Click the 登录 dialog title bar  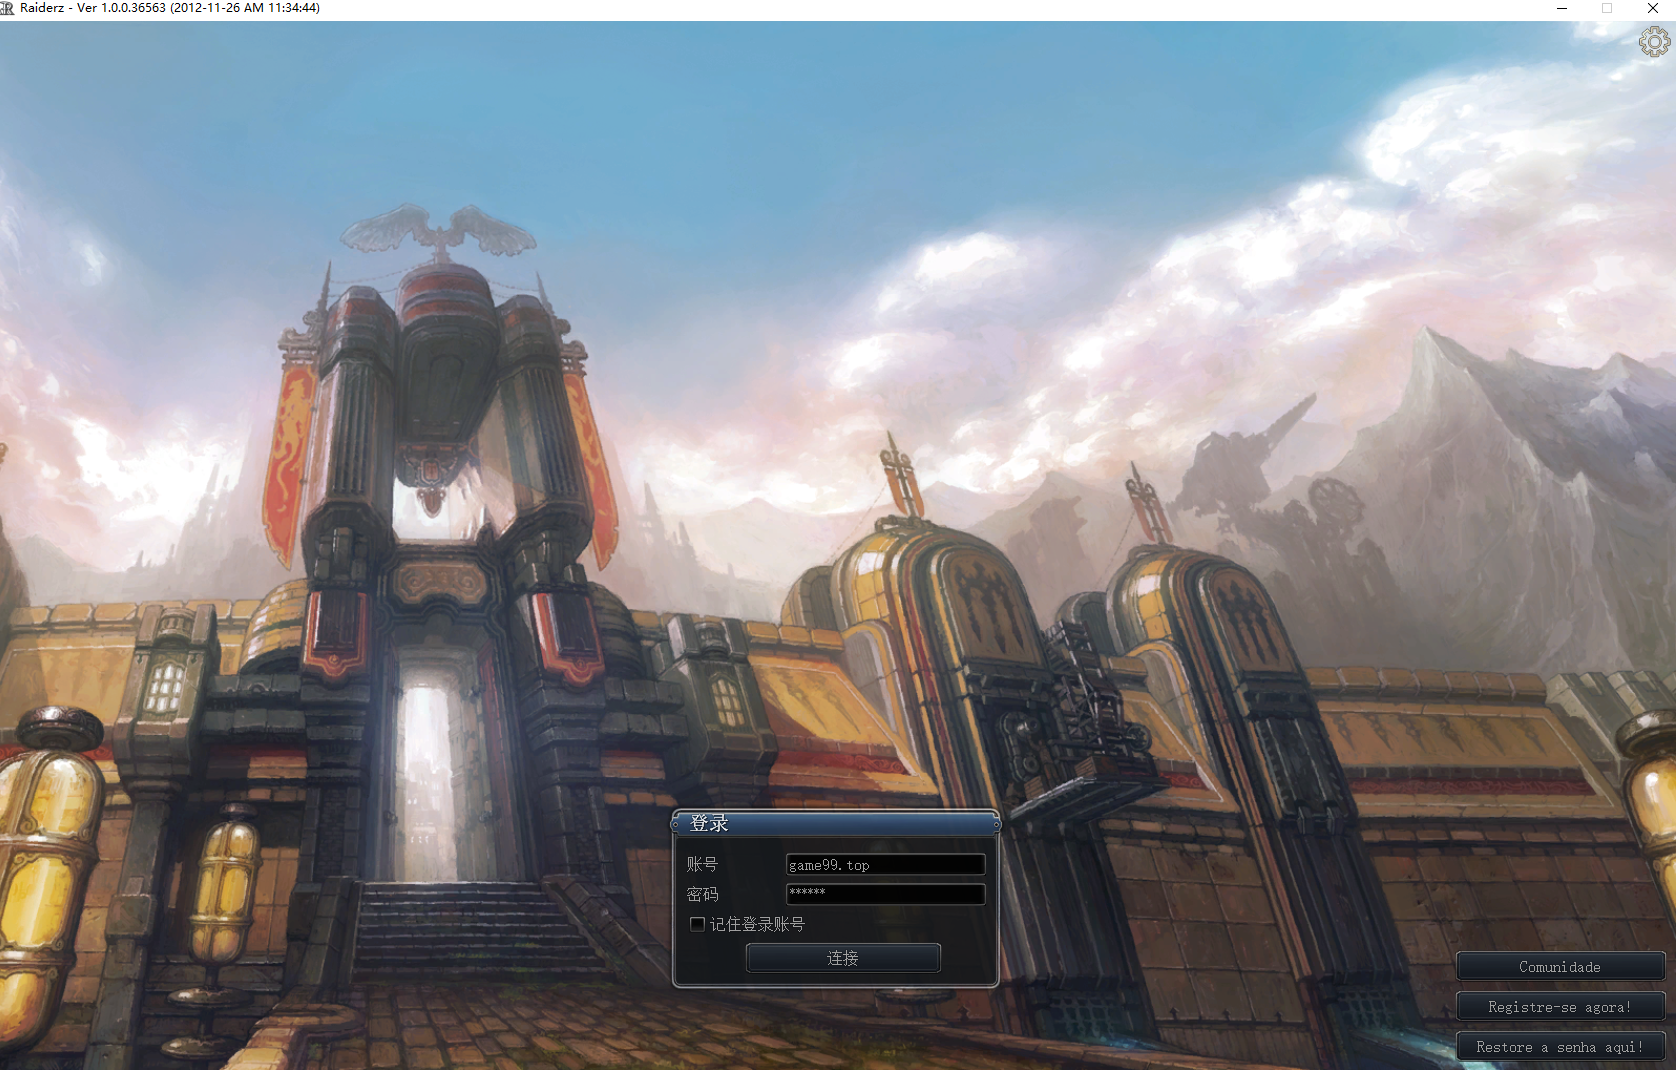(835, 823)
